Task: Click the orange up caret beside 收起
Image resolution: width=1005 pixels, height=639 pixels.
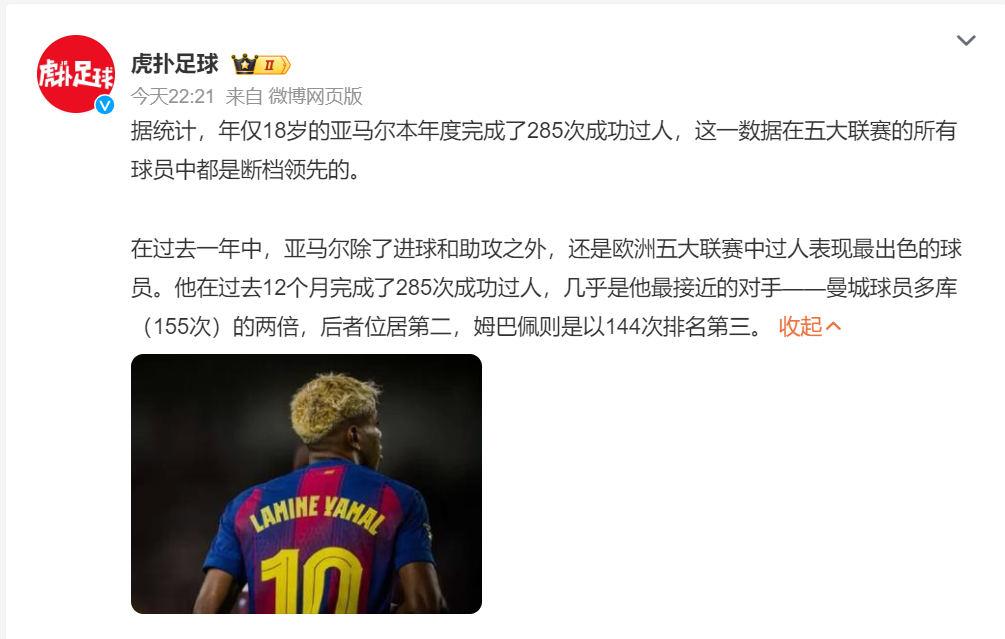Action: tap(833, 326)
